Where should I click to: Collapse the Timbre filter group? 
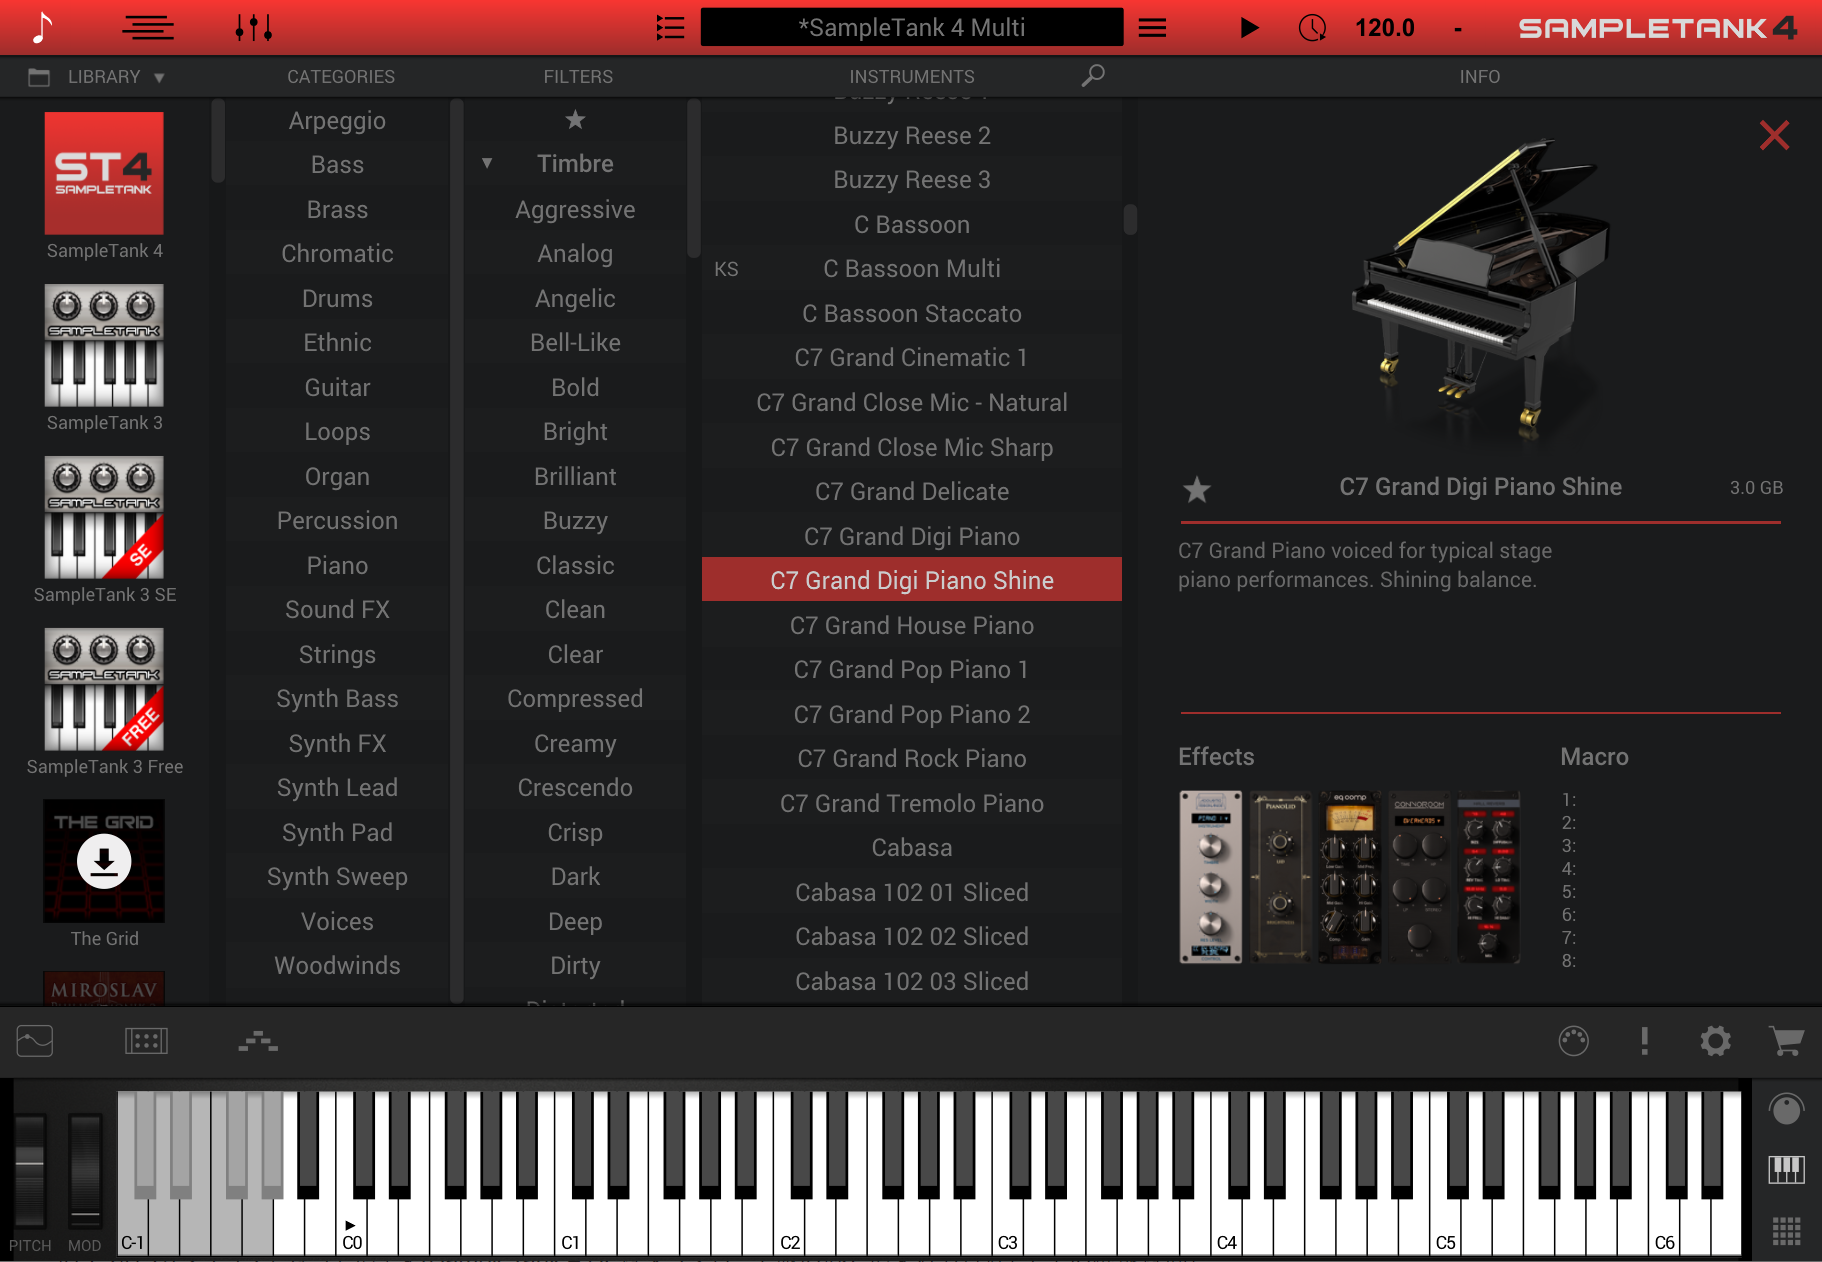[x=487, y=163]
